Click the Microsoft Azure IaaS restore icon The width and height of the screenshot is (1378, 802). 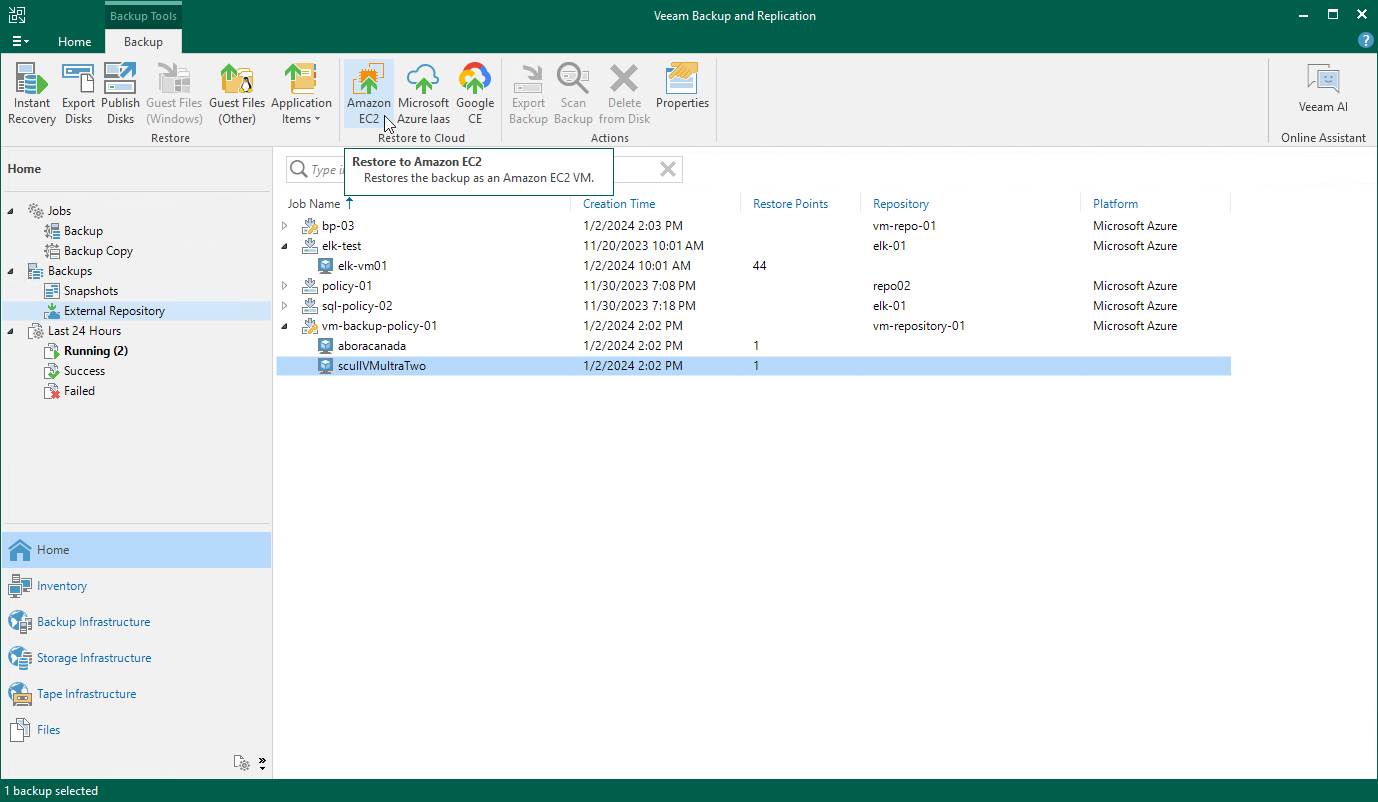coord(423,94)
